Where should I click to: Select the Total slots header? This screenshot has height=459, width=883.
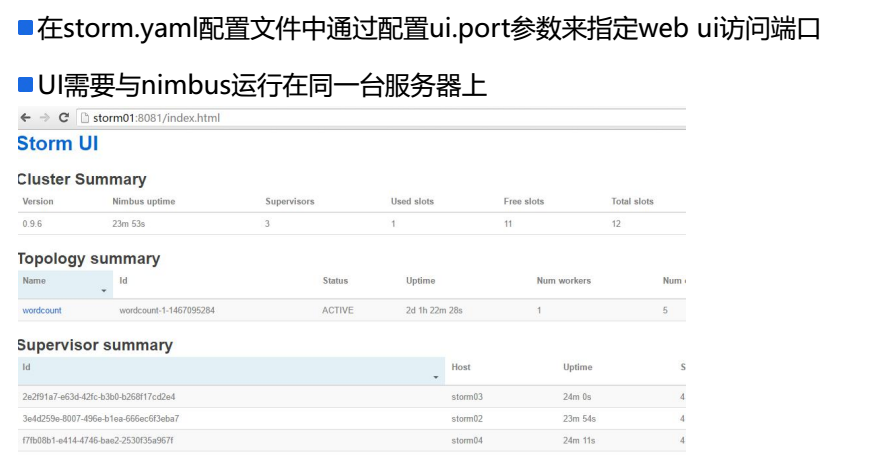[632, 201]
